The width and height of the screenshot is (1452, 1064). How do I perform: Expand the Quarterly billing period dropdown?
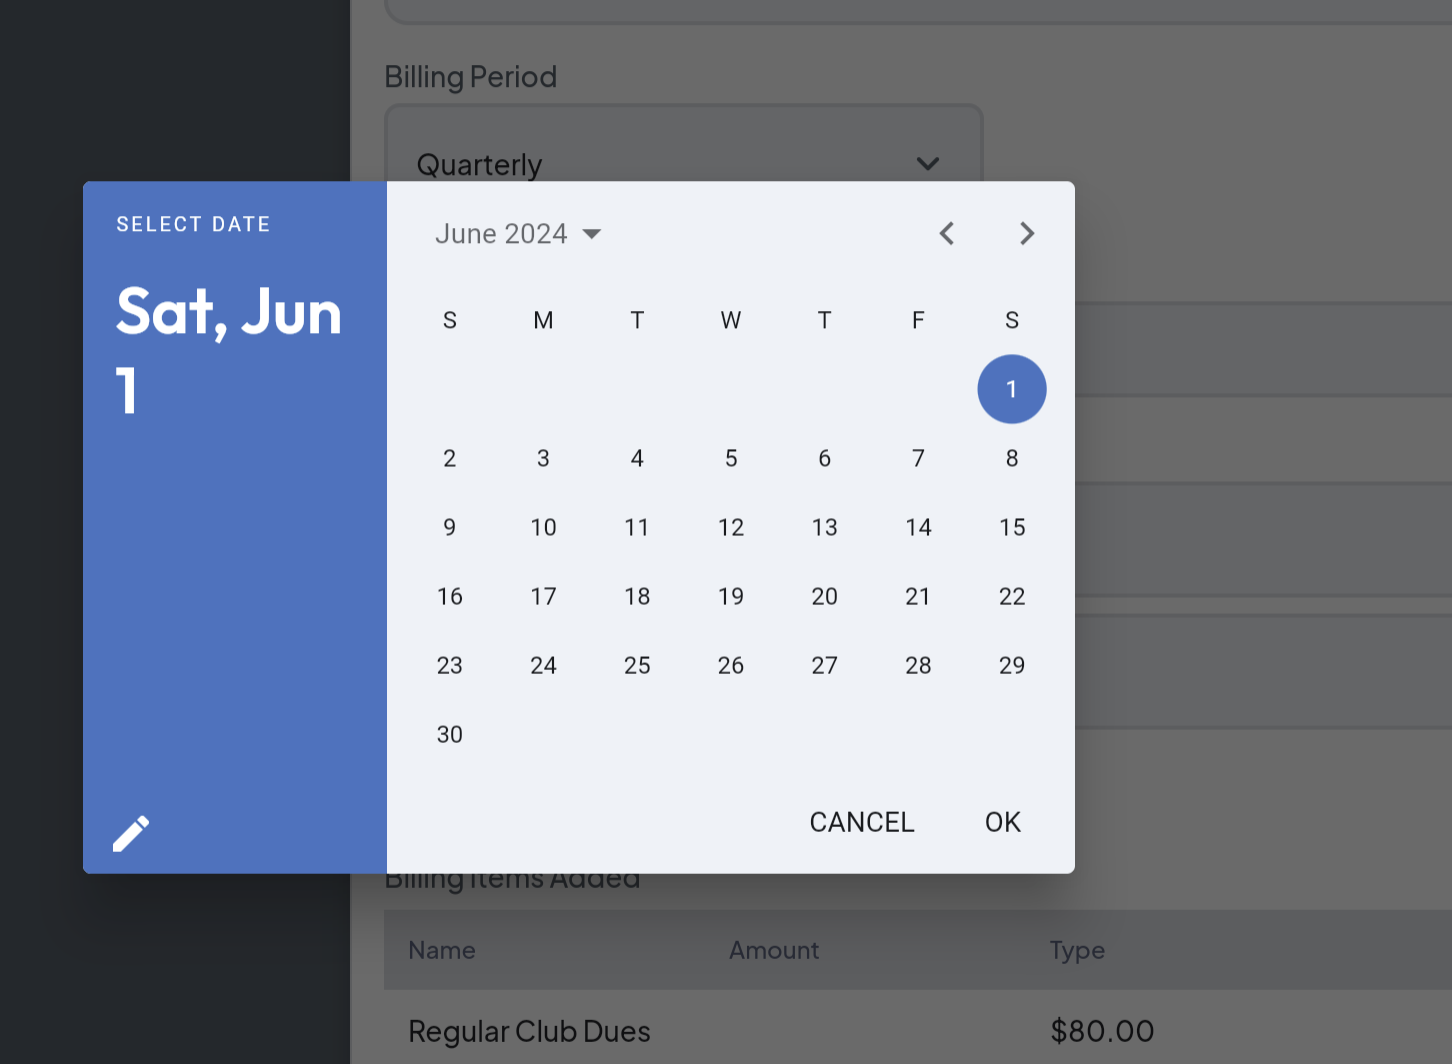point(927,164)
